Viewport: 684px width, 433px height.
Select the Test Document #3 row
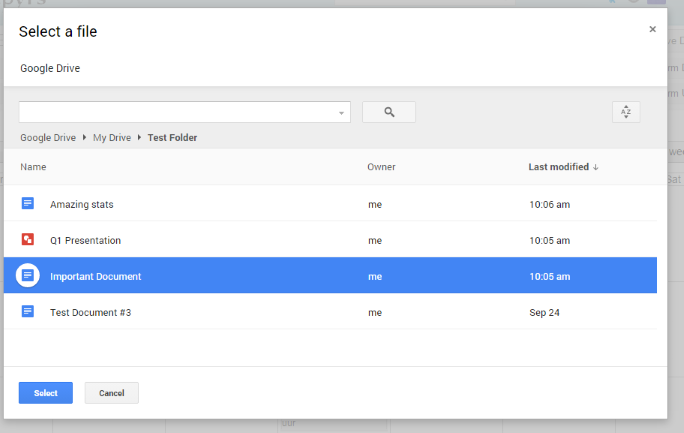pos(330,311)
